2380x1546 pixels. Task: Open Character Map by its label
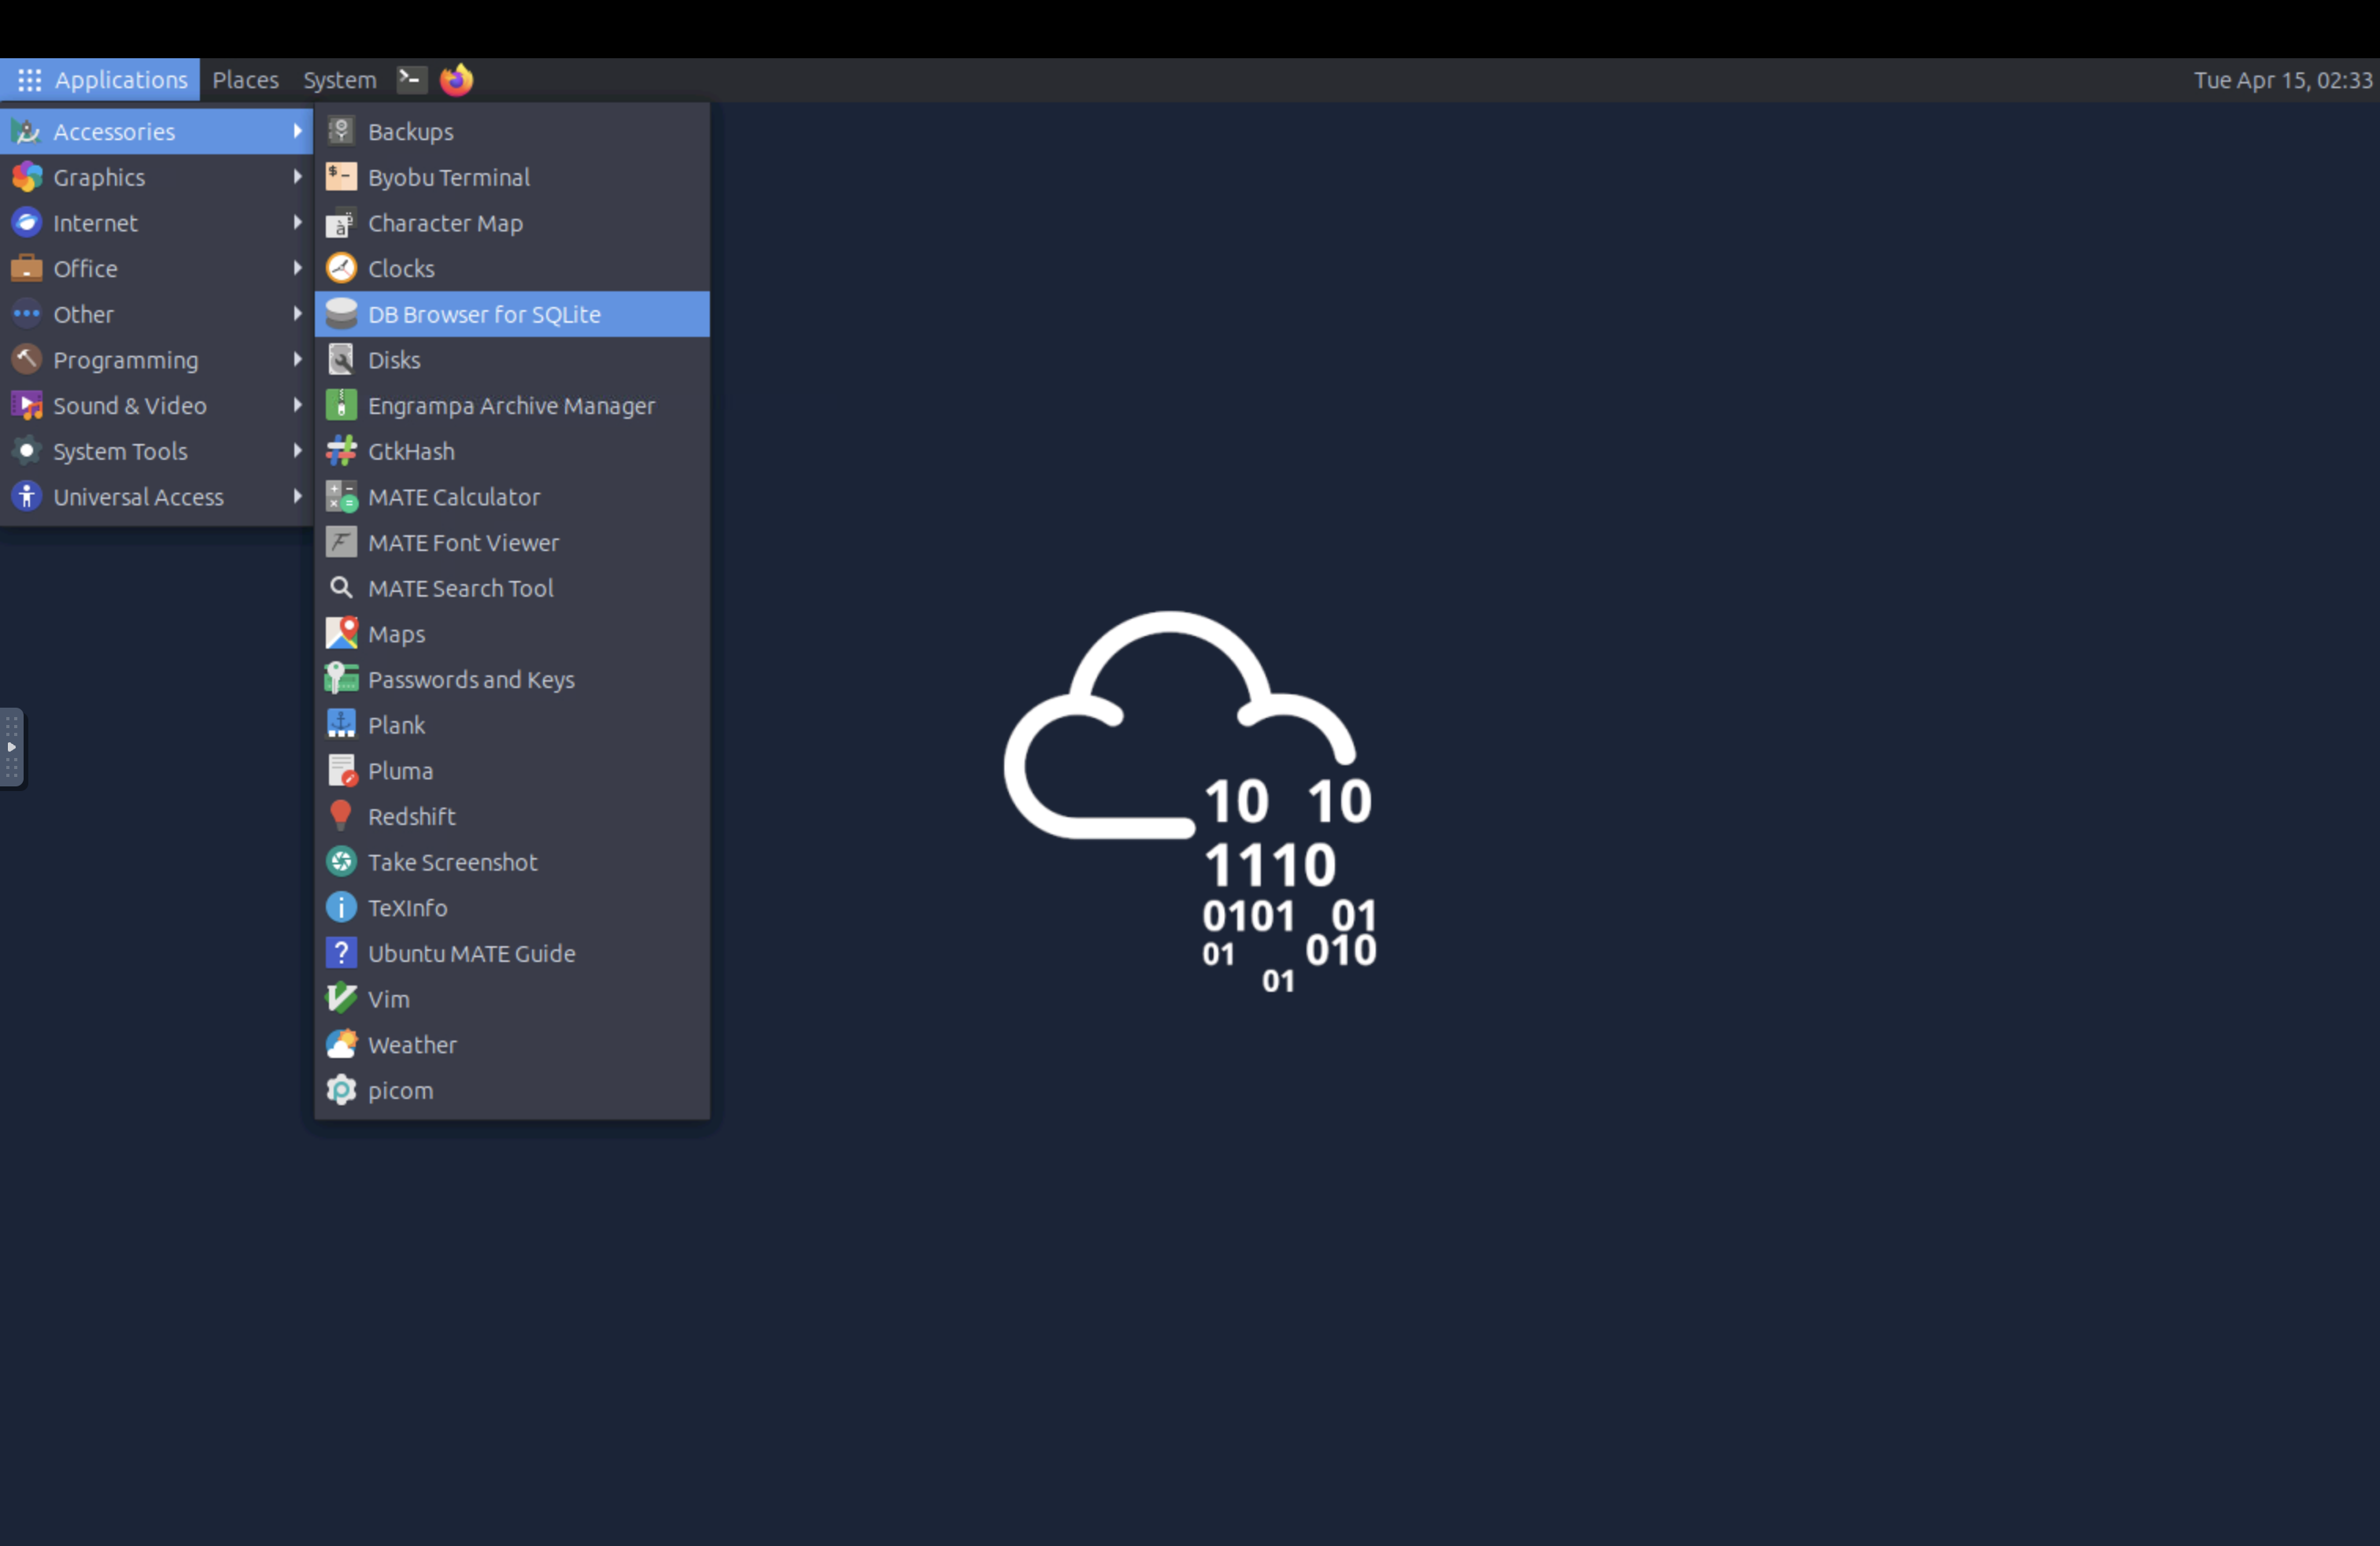[445, 223]
